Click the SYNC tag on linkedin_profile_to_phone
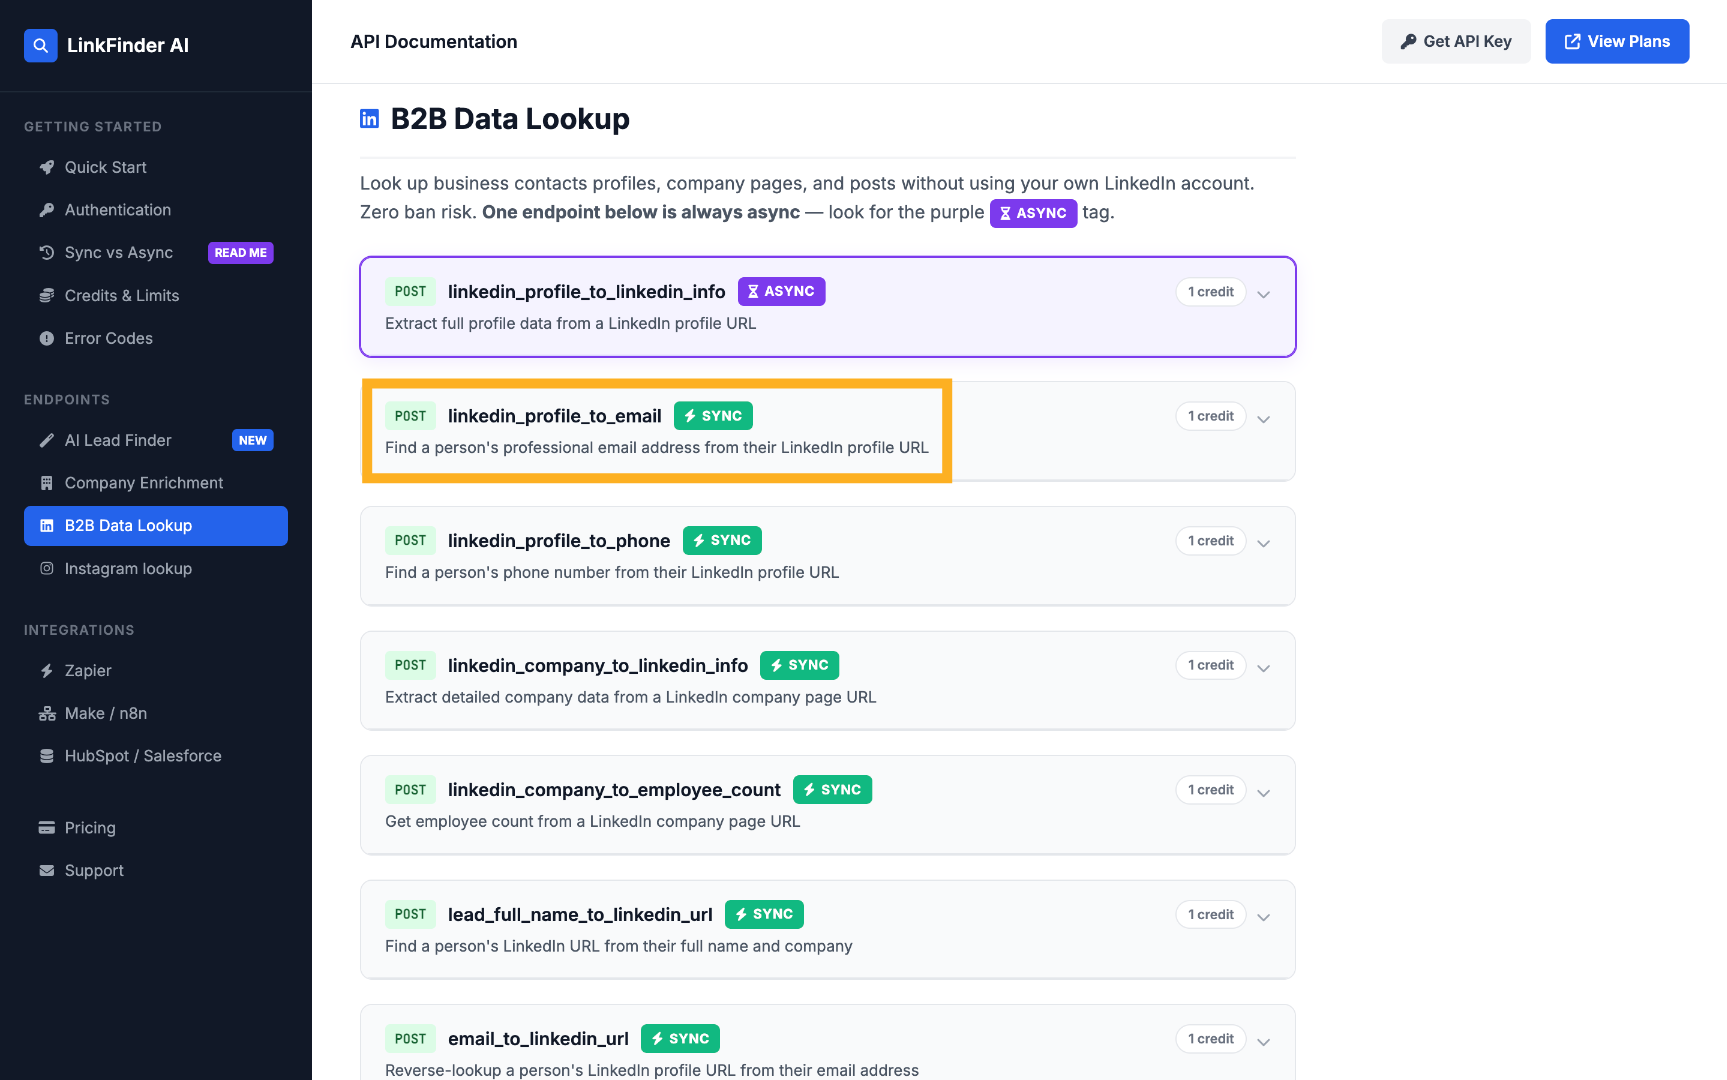The width and height of the screenshot is (1727, 1080). pyautogui.click(x=722, y=541)
